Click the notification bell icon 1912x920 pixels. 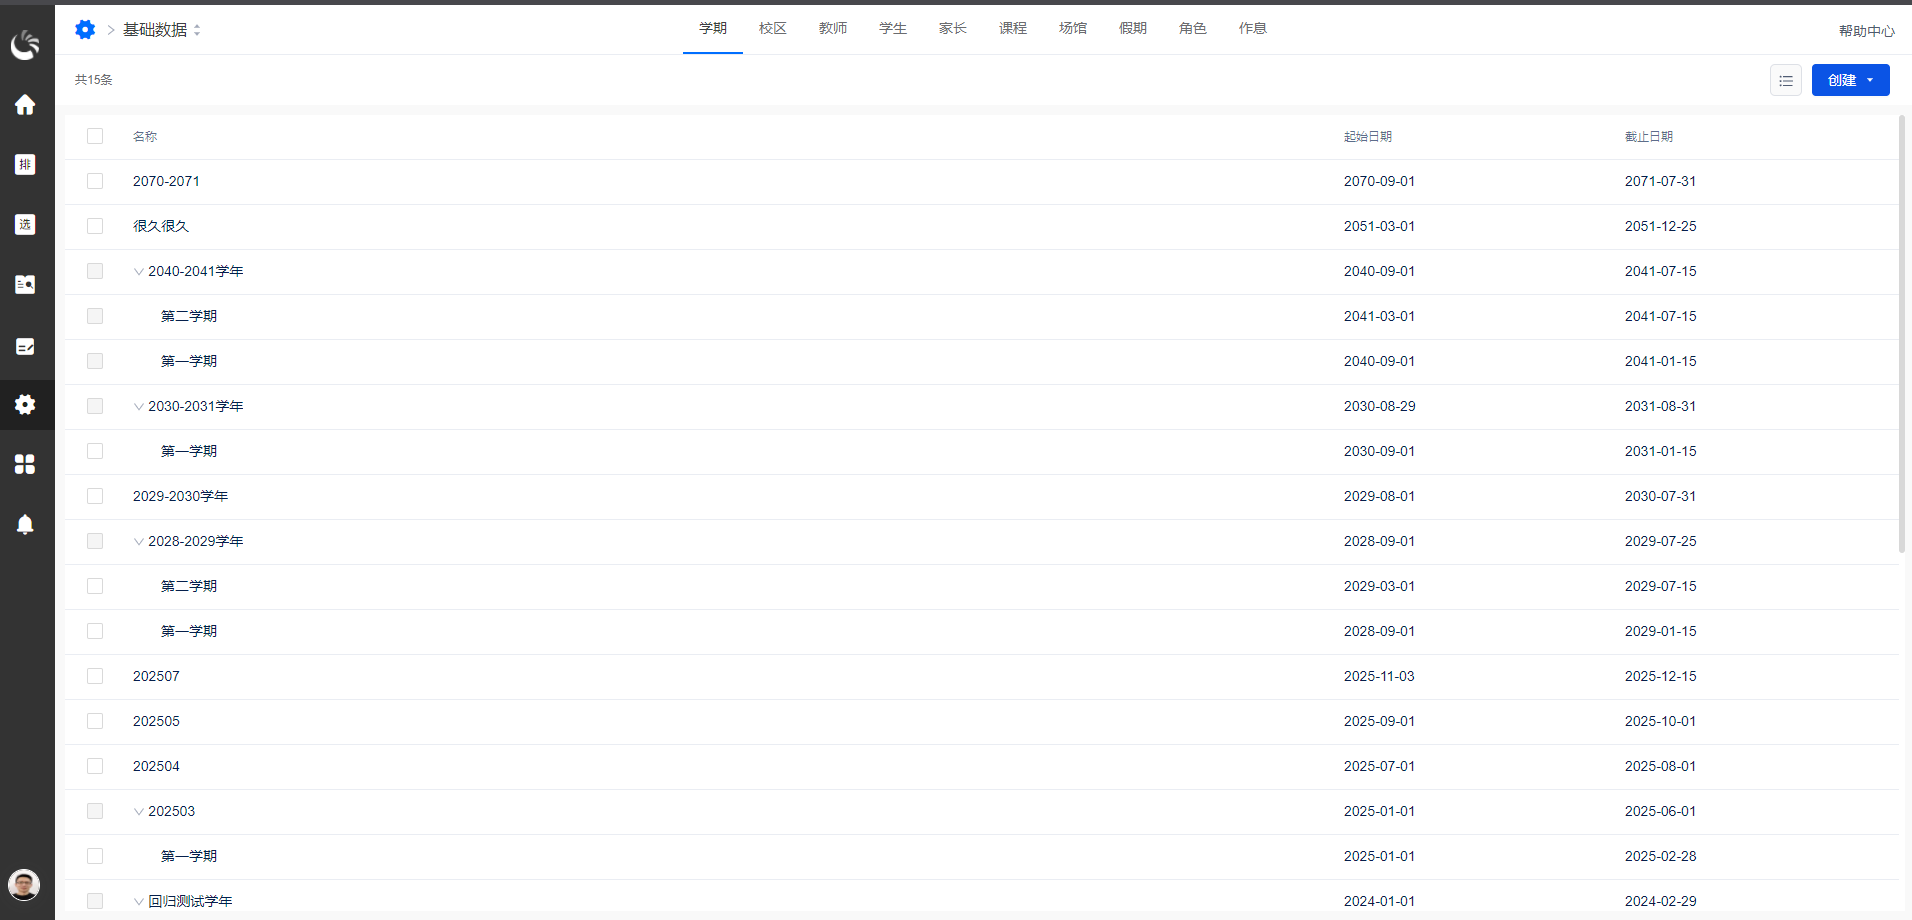(x=25, y=524)
